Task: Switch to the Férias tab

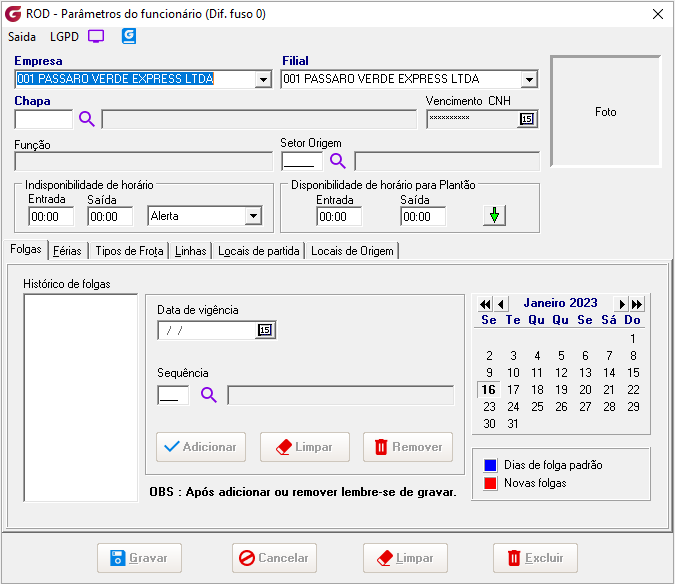Action: pos(67,251)
